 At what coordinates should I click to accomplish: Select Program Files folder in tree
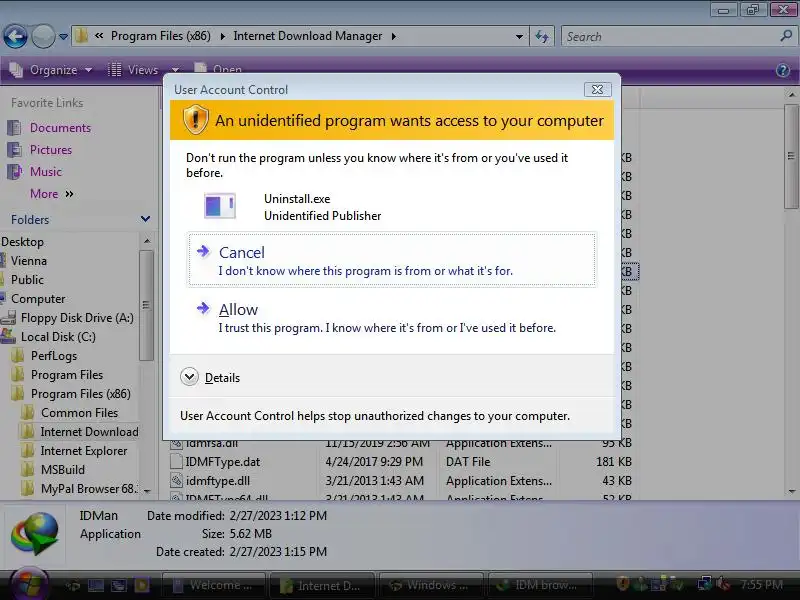(x=67, y=375)
